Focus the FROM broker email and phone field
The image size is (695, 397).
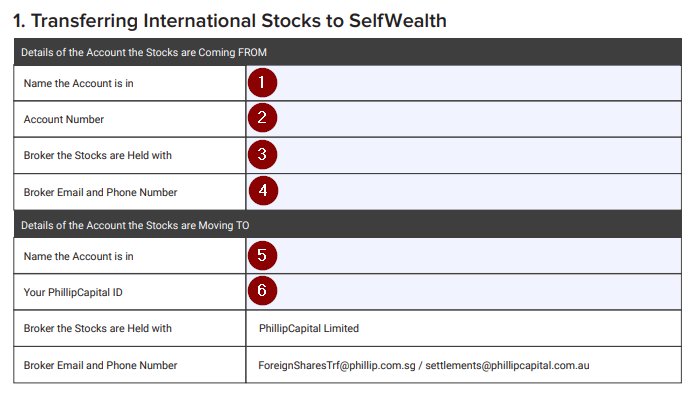coord(464,192)
